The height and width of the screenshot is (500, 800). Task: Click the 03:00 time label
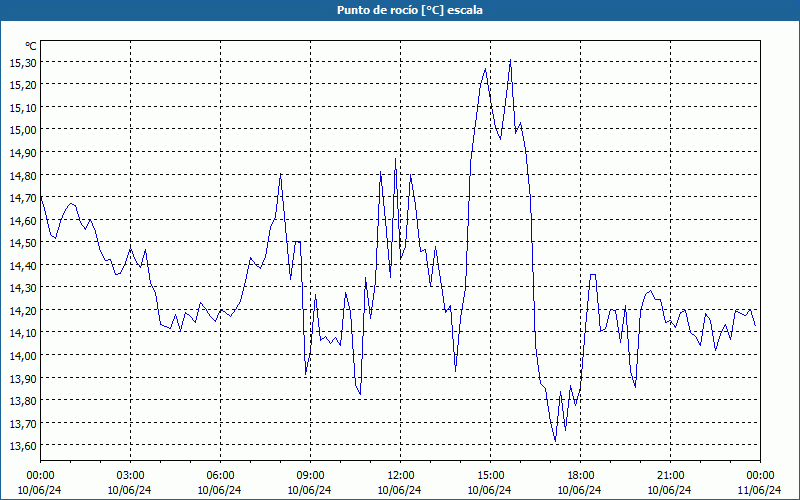[130, 475]
